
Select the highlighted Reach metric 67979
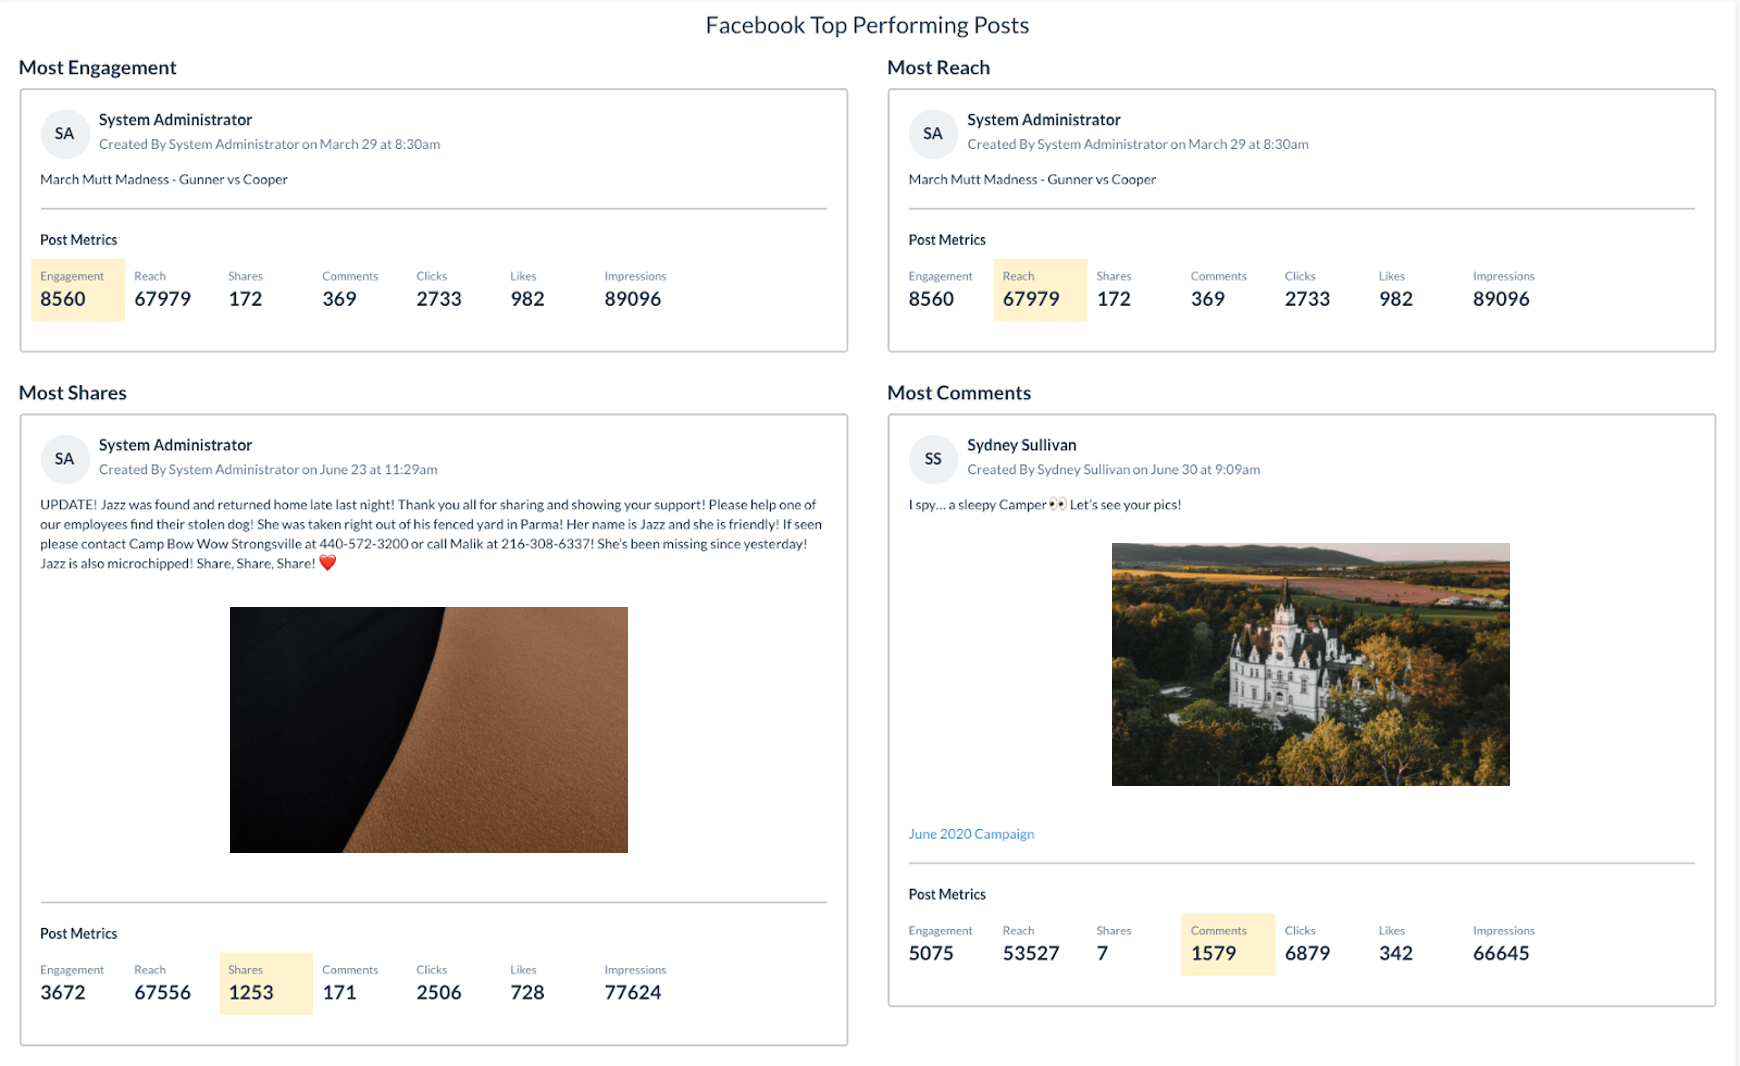click(1032, 298)
